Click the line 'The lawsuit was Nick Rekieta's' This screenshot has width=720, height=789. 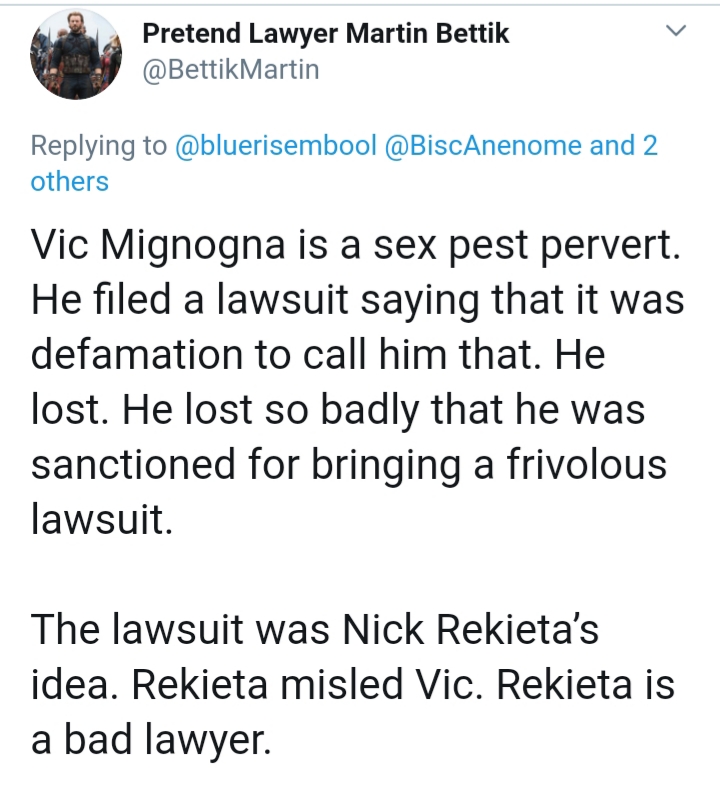coord(314,629)
